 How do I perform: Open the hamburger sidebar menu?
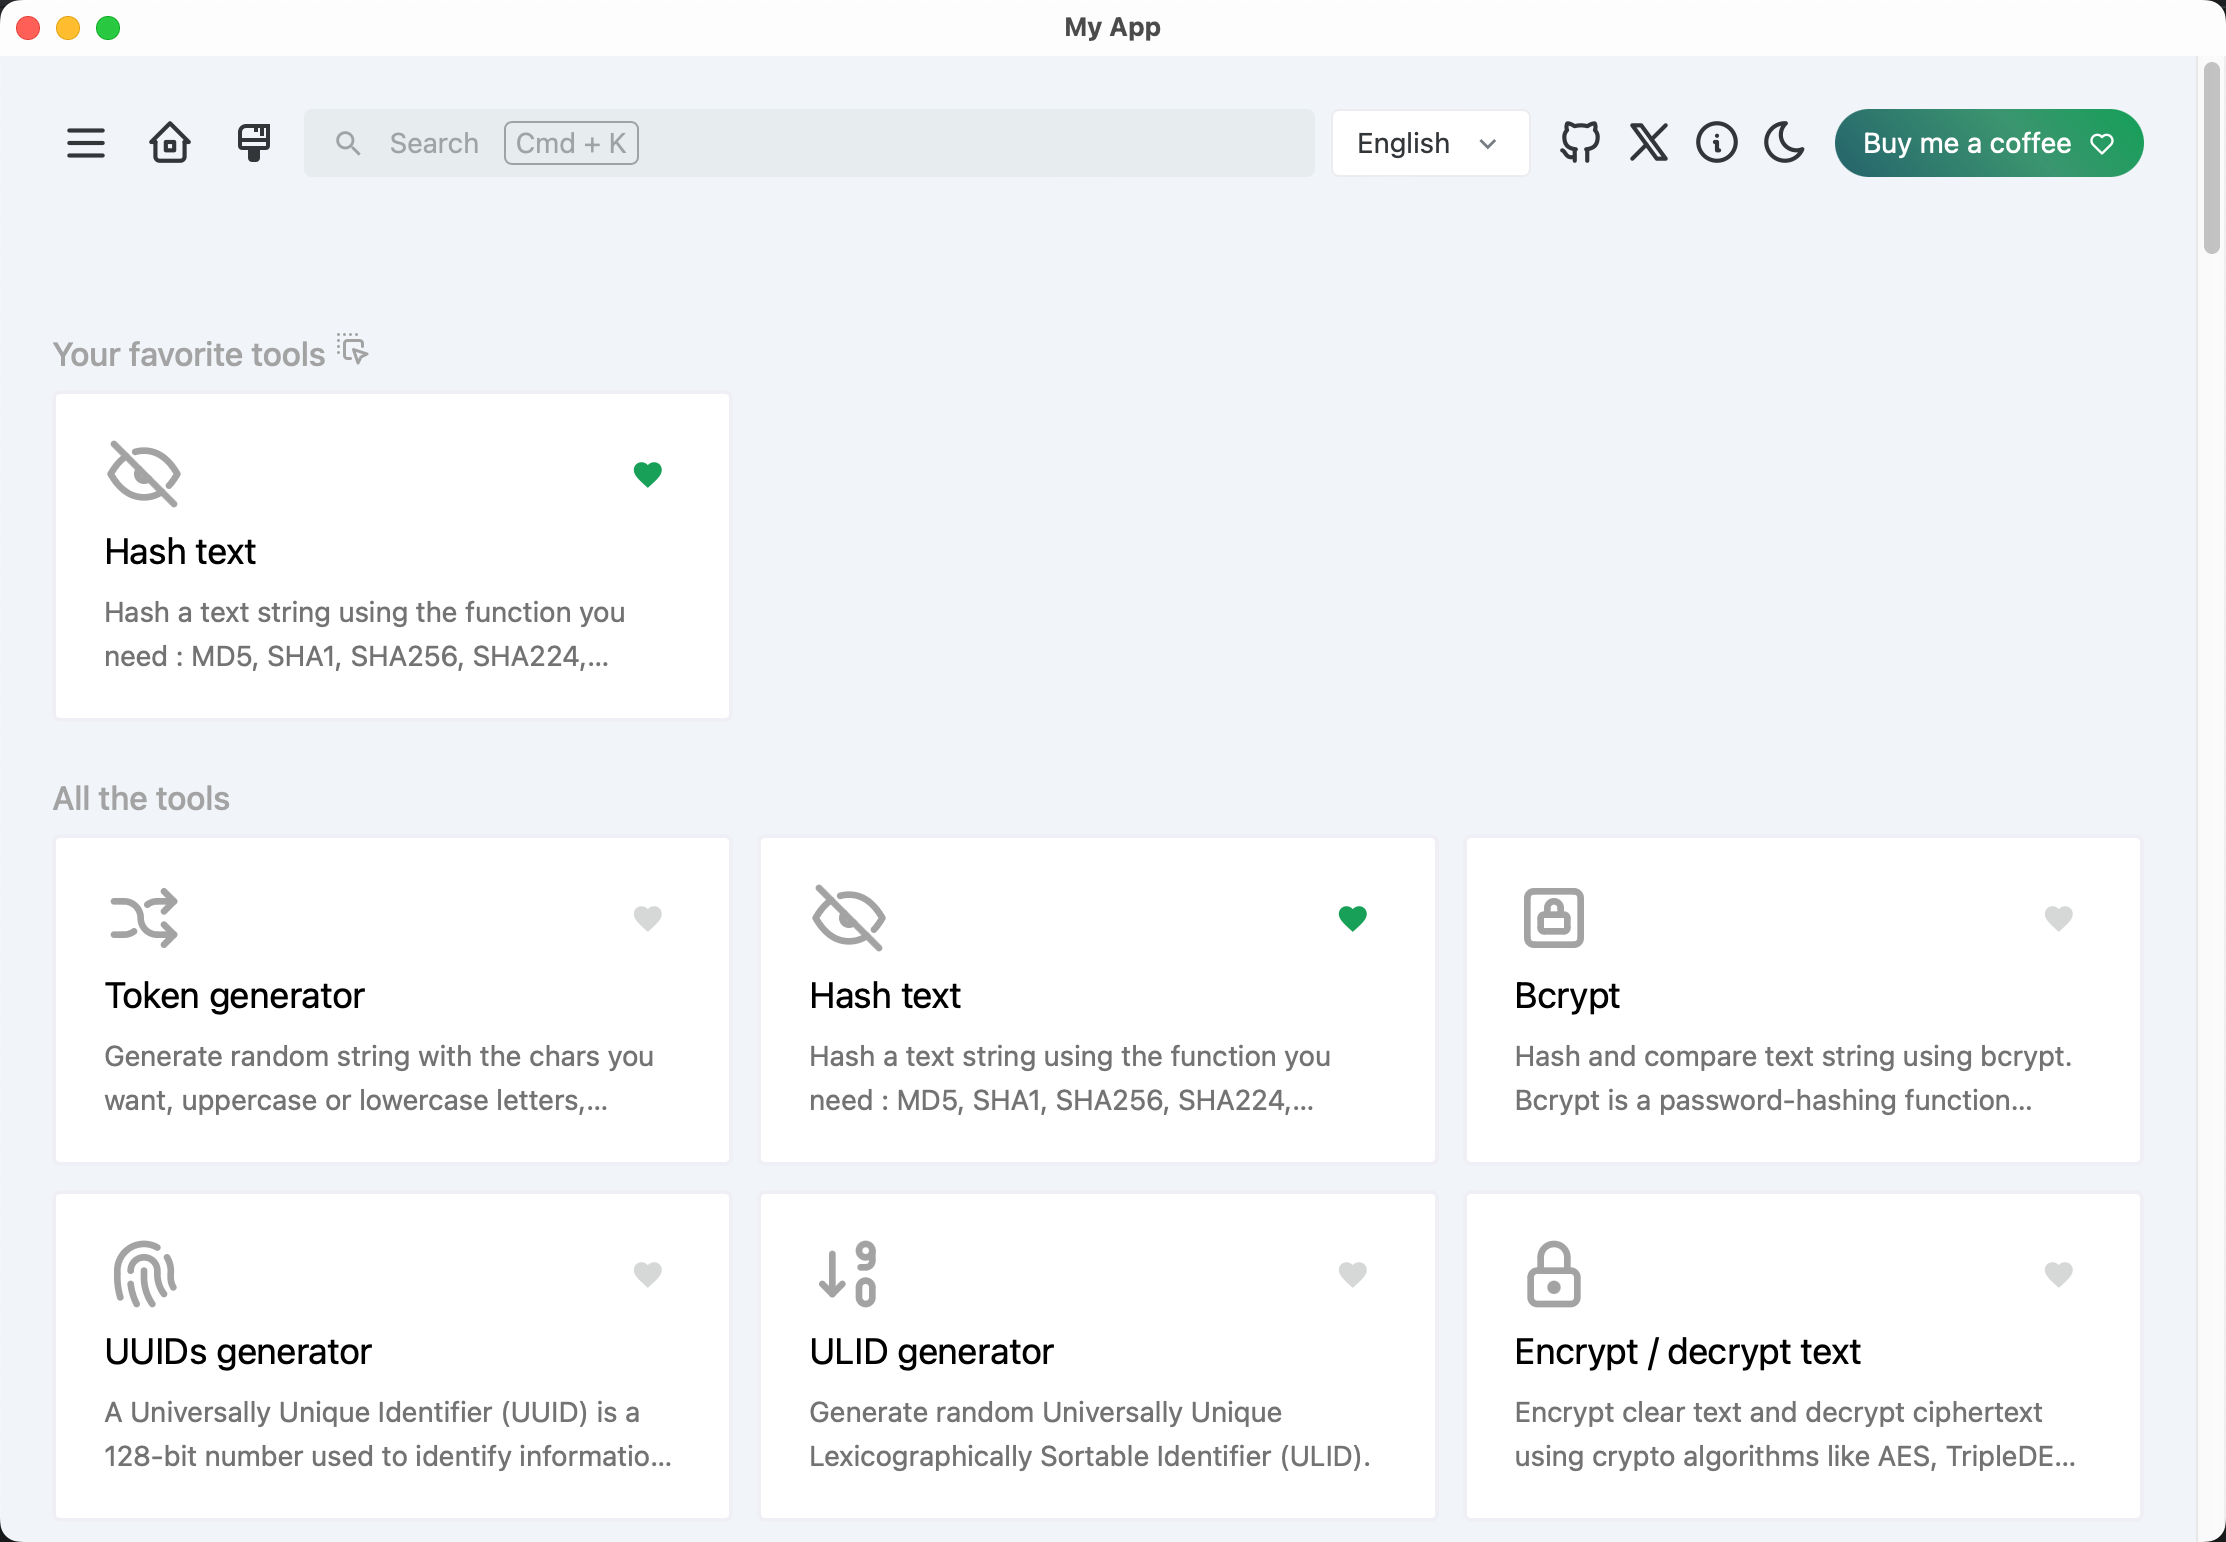click(x=86, y=143)
